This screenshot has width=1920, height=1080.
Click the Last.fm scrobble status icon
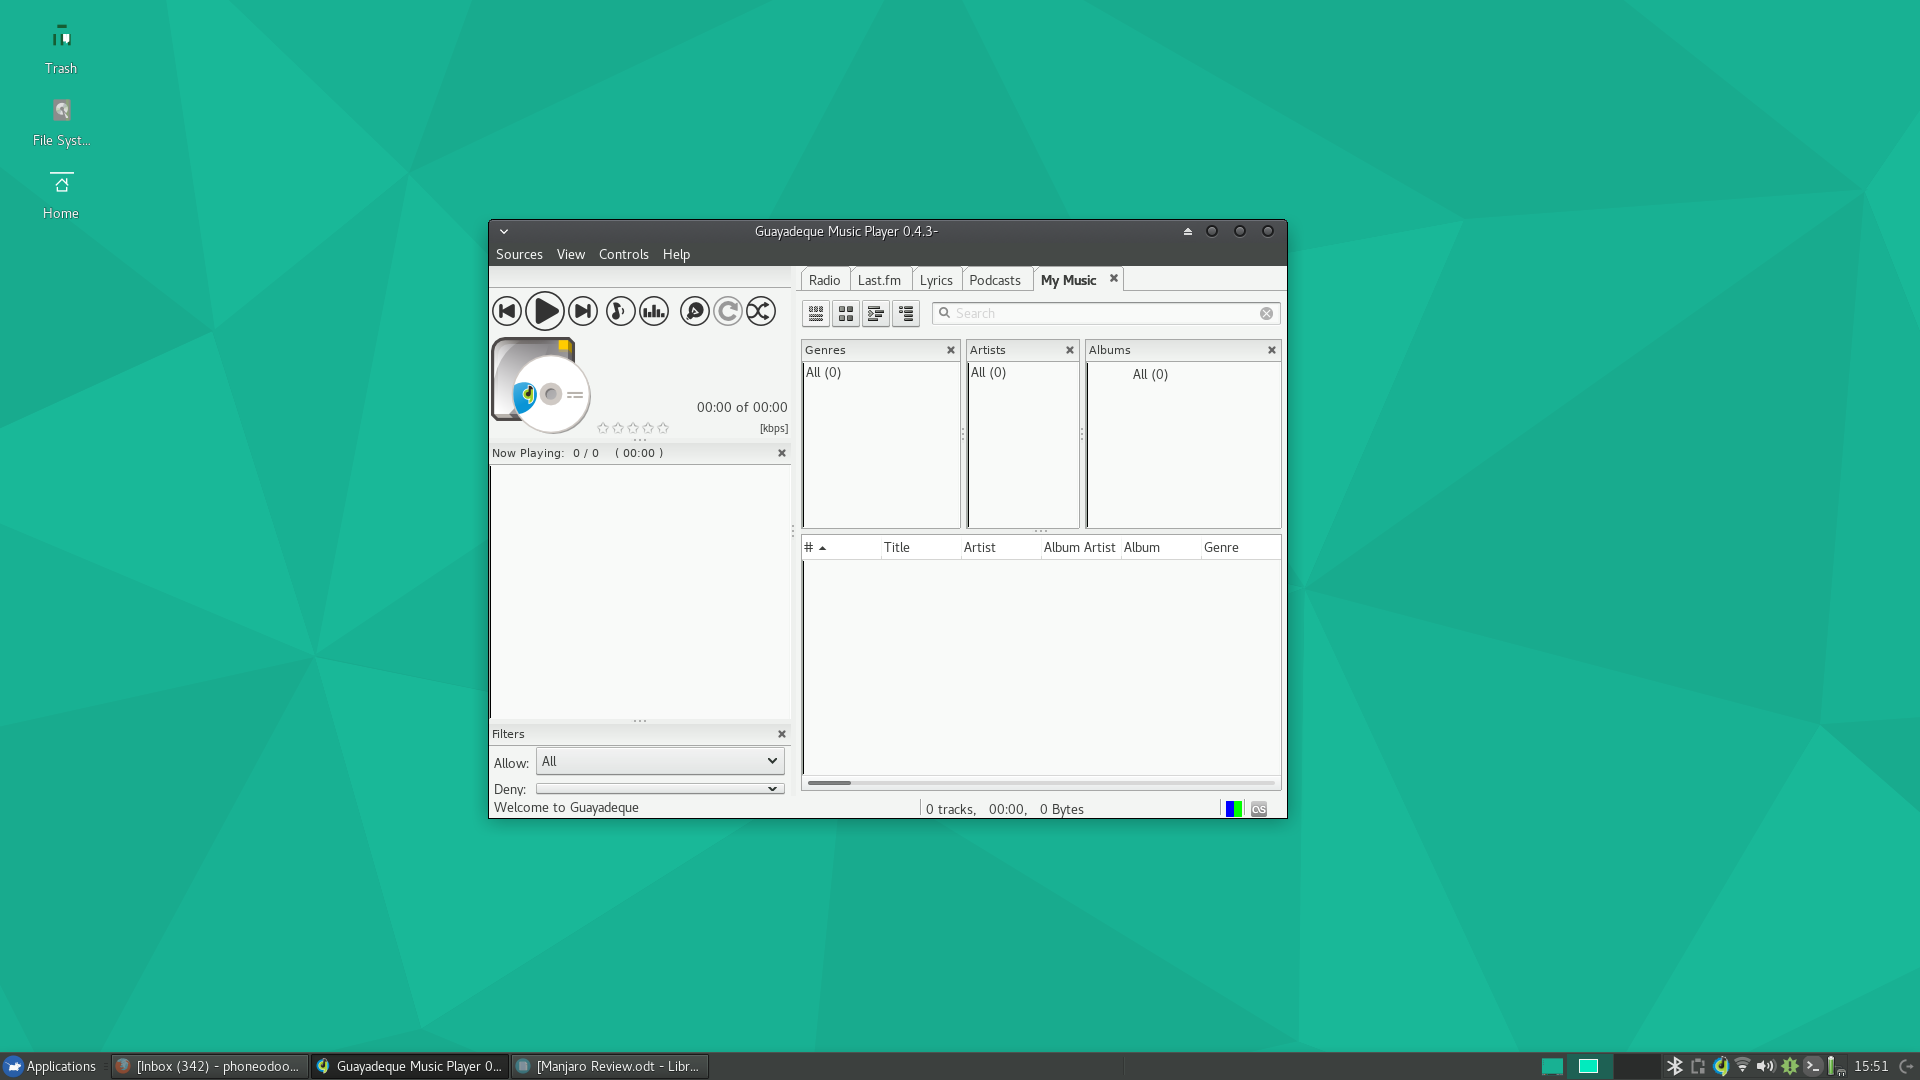(1259, 809)
